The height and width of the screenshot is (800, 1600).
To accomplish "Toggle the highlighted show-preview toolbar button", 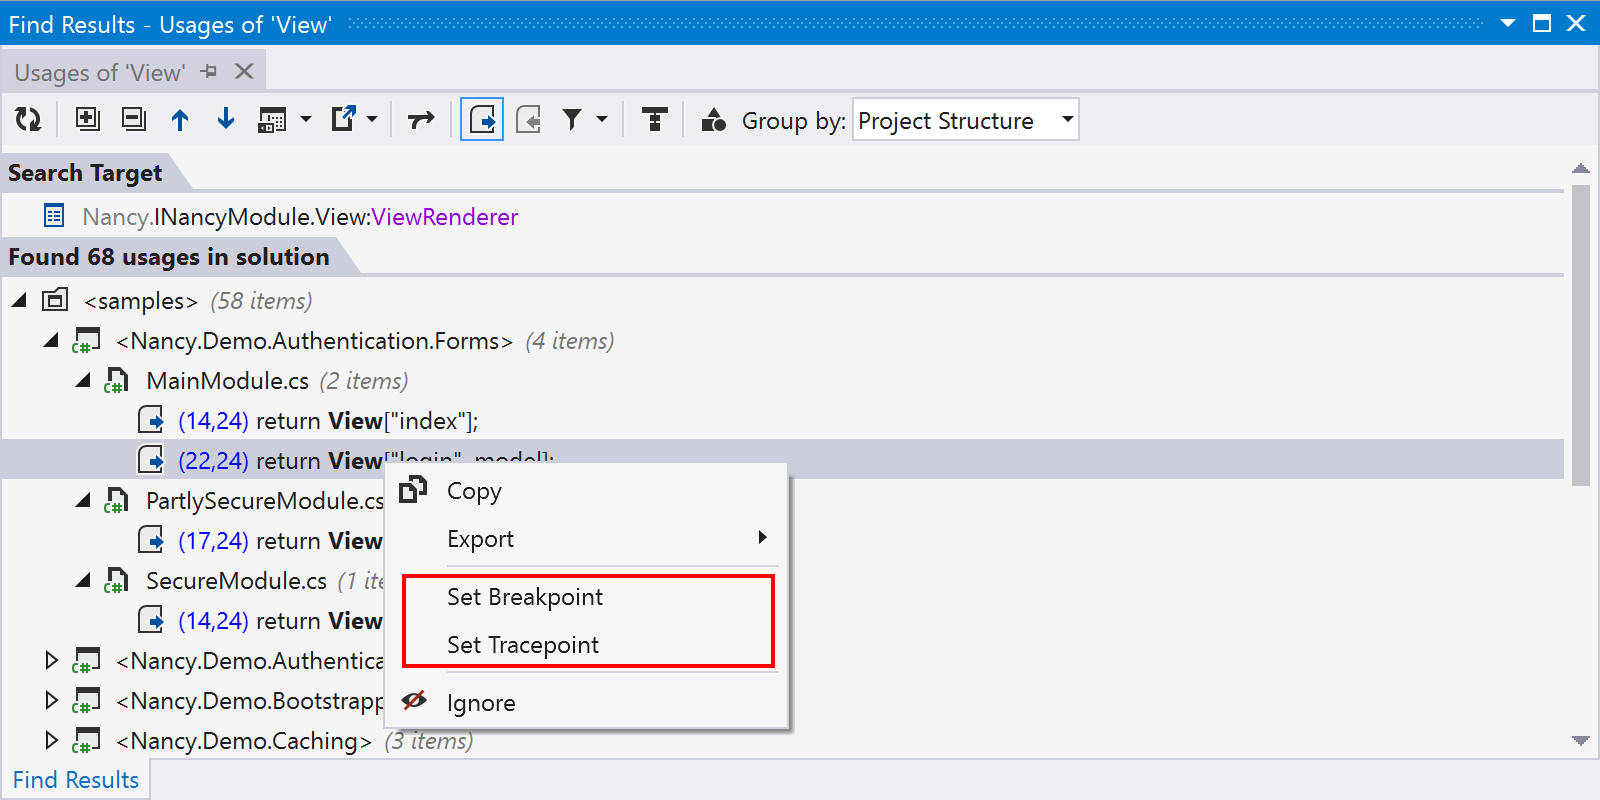I will (x=482, y=120).
